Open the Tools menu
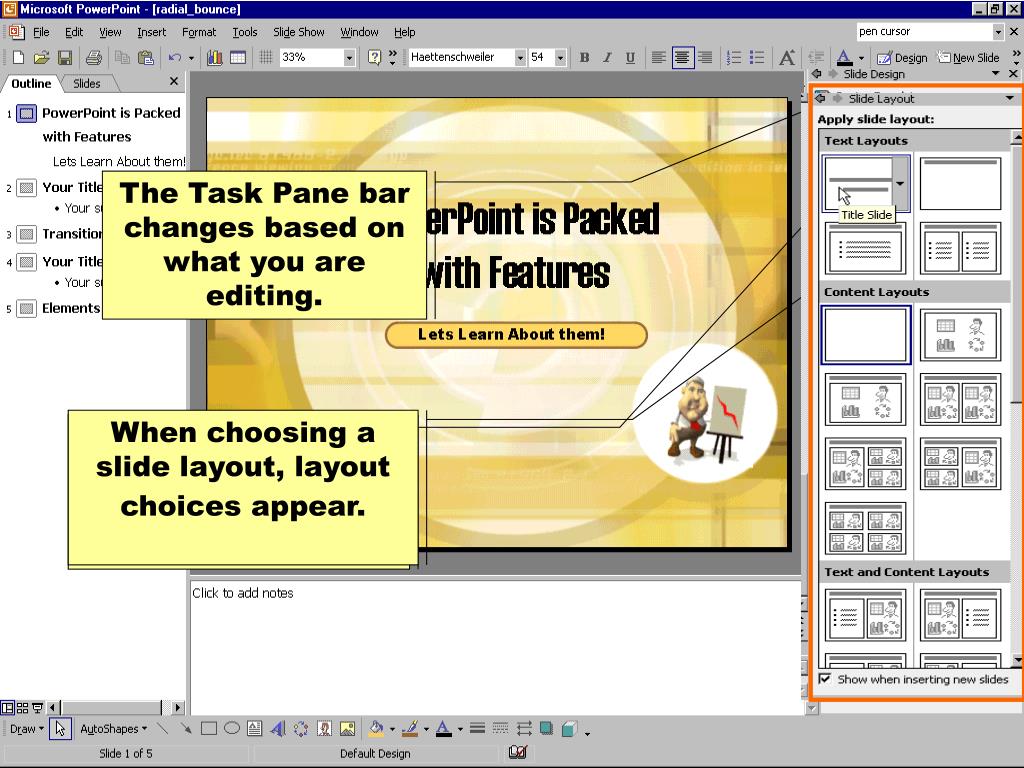Image resolution: width=1024 pixels, height=768 pixels. pos(245,32)
